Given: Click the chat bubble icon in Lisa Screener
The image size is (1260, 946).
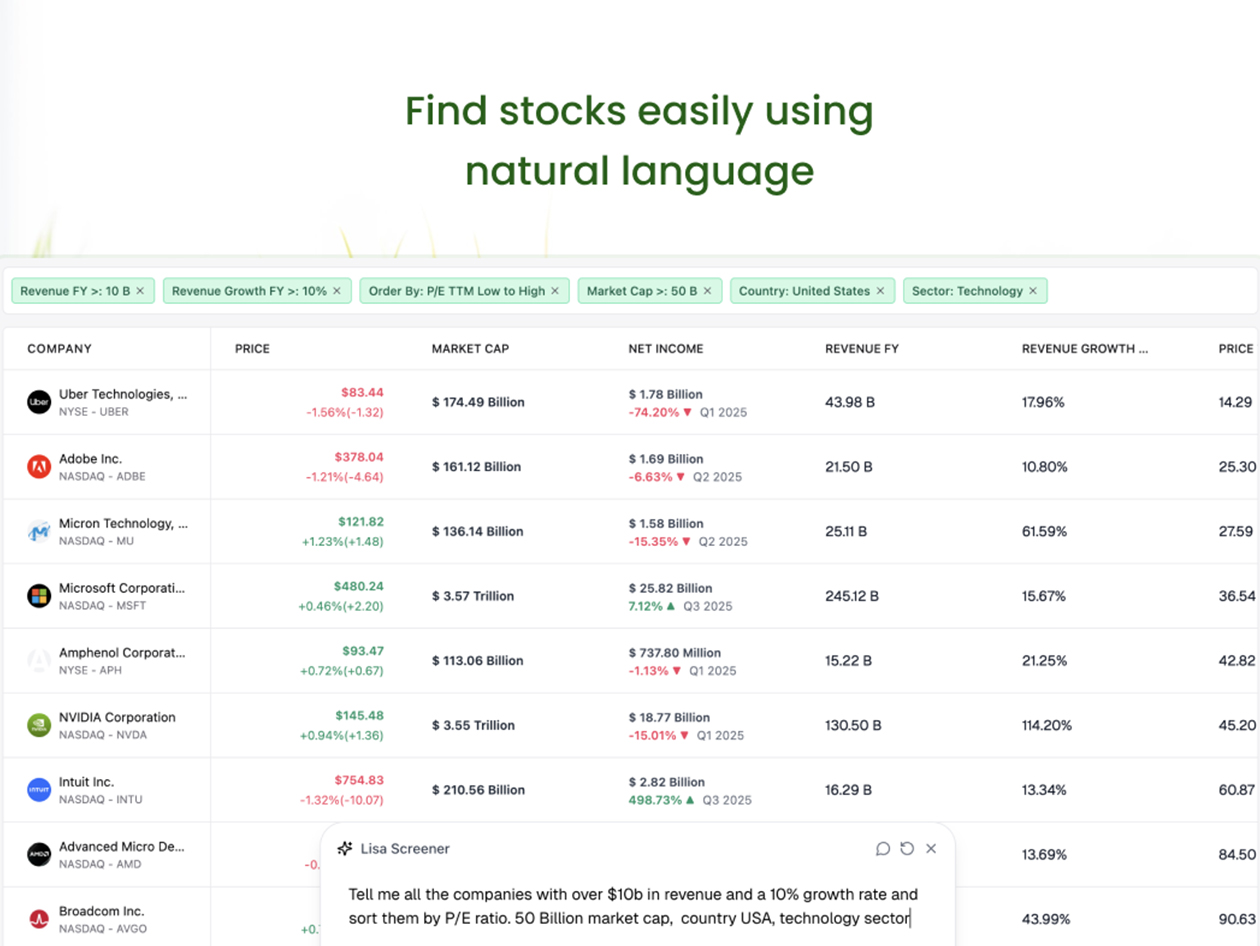Looking at the screenshot, I should tap(883, 848).
